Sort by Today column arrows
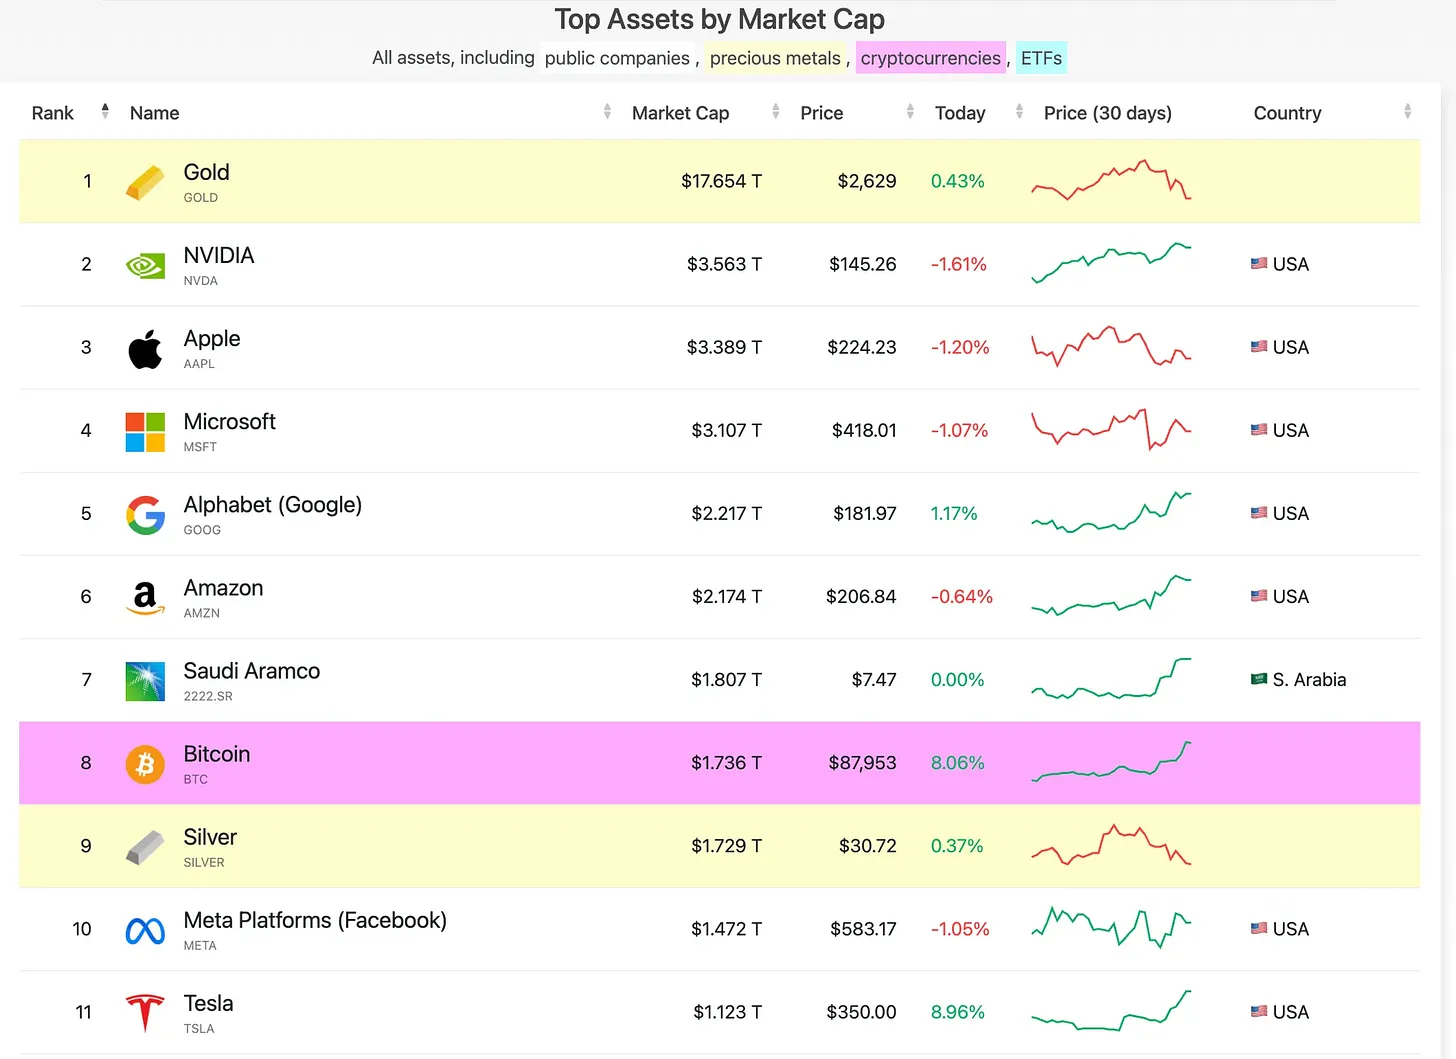 coord(1019,112)
